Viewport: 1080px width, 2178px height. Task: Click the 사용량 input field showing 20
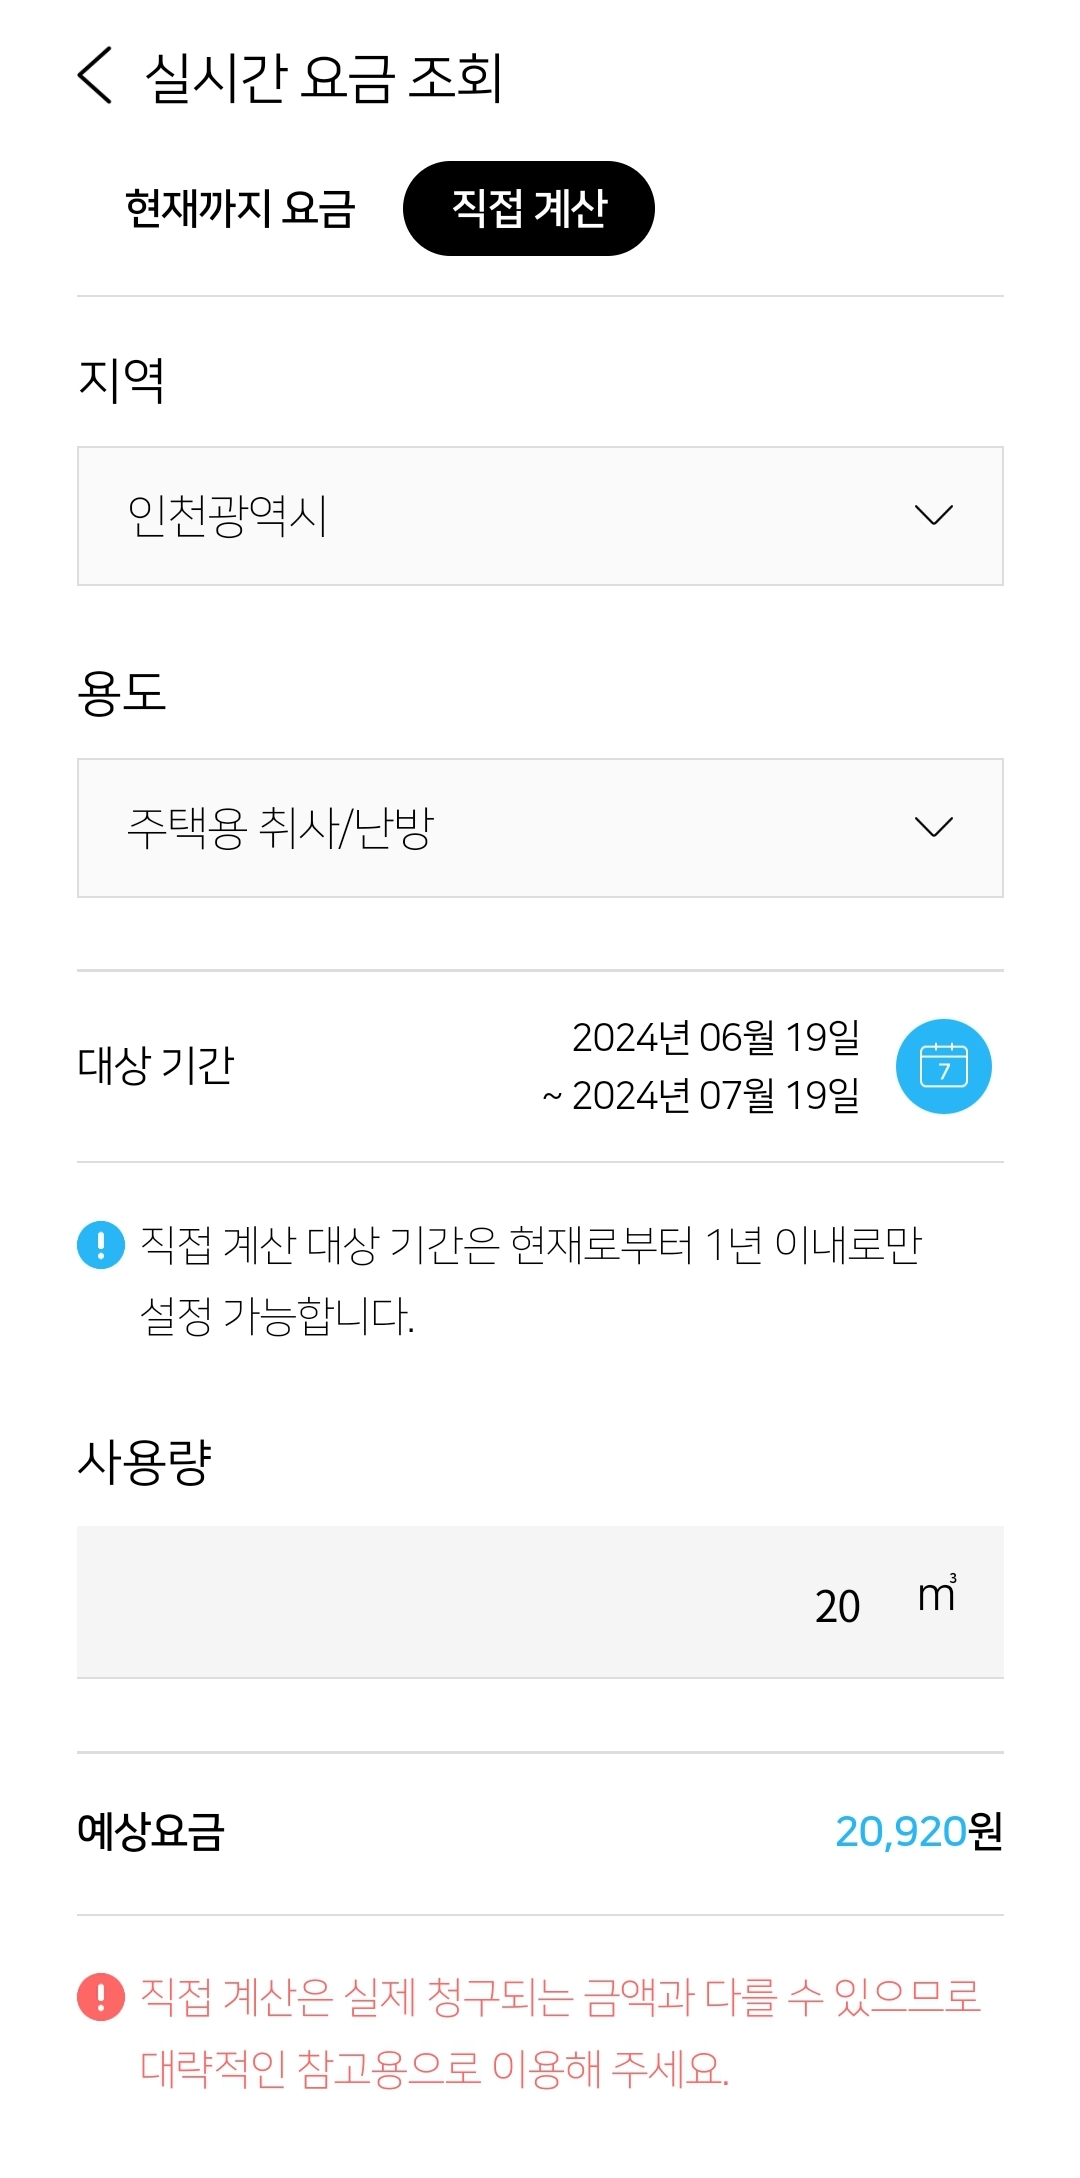[x=500, y=1602]
